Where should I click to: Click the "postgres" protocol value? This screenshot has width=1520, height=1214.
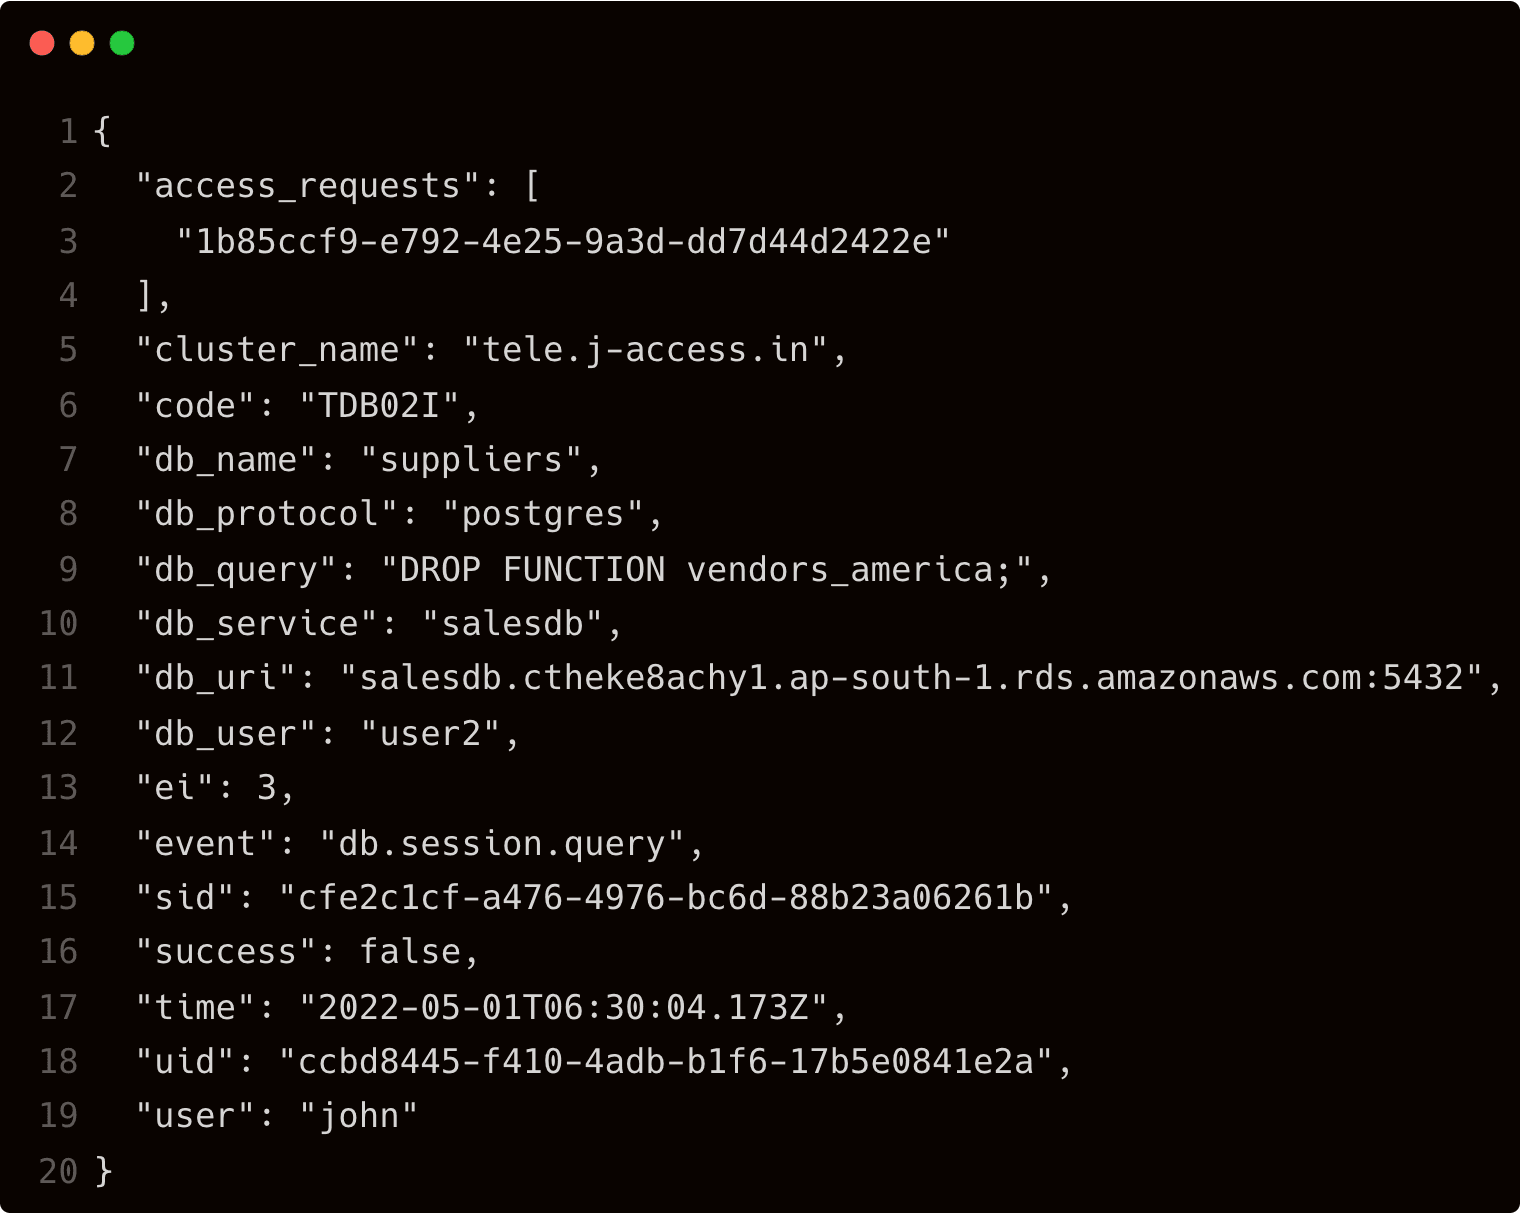click(x=542, y=514)
